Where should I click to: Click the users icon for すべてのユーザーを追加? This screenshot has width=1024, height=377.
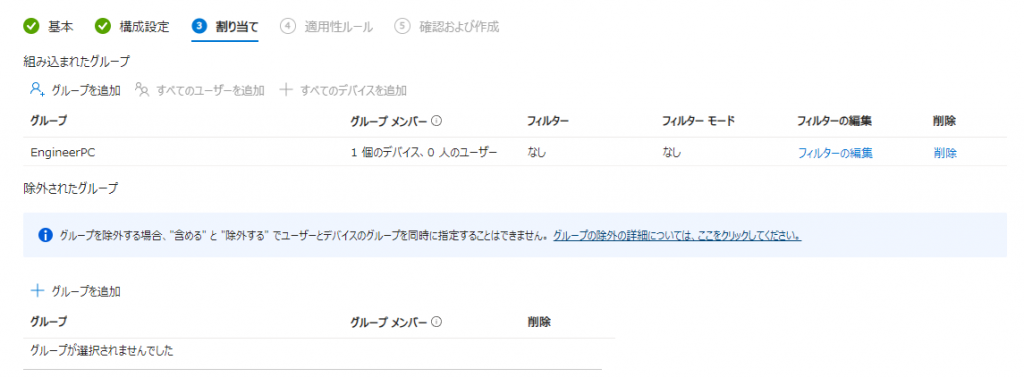pos(142,90)
